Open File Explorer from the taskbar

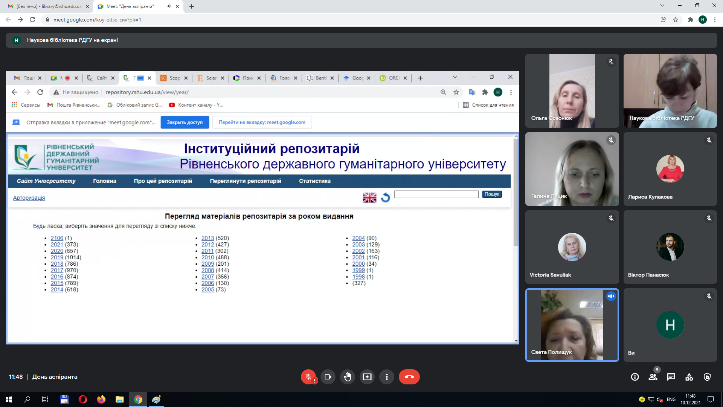pos(119,400)
